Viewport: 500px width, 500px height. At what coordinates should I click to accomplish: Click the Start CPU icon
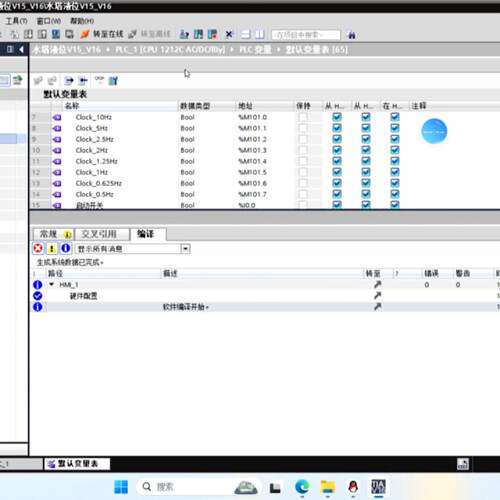tap(198, 34)
